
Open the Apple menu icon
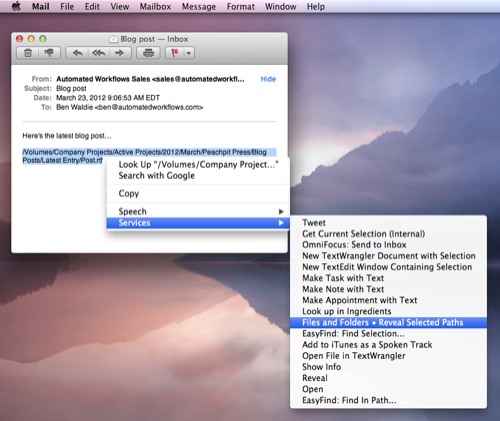pyautogui.click(x=16, y=6)
